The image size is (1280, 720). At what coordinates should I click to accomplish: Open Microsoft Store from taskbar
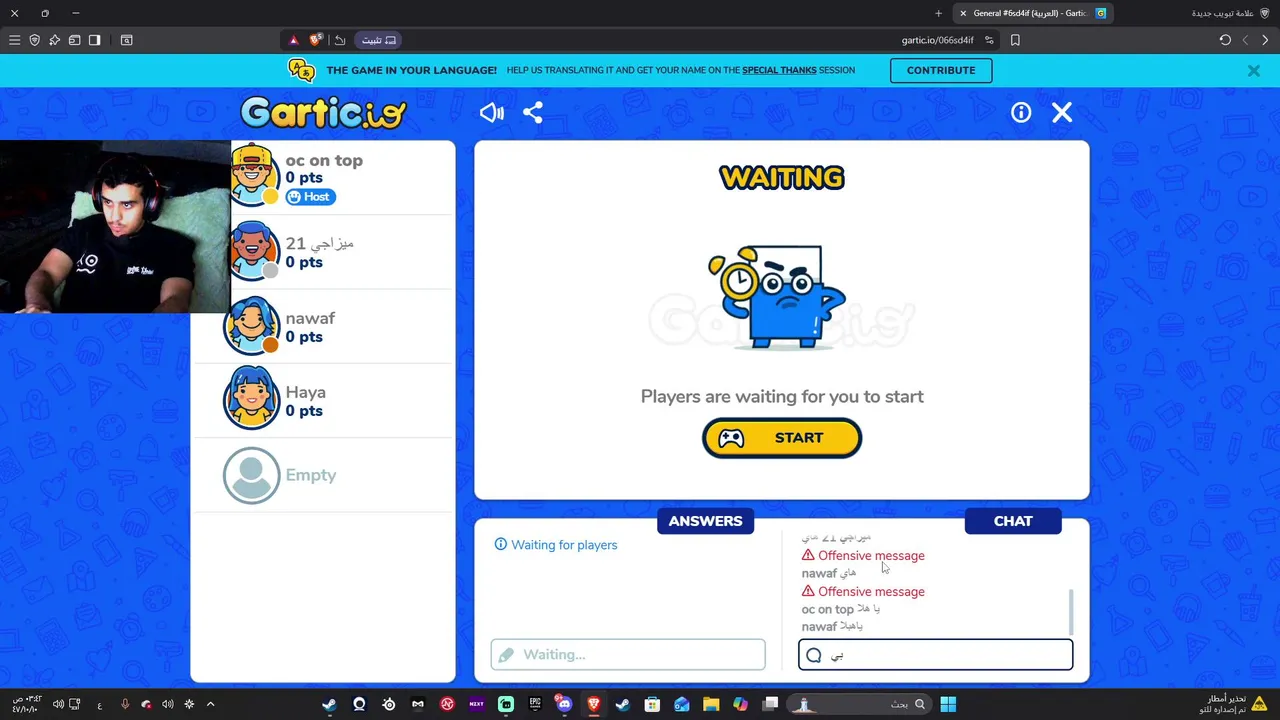pyautogui.click(x=652, y=704)
